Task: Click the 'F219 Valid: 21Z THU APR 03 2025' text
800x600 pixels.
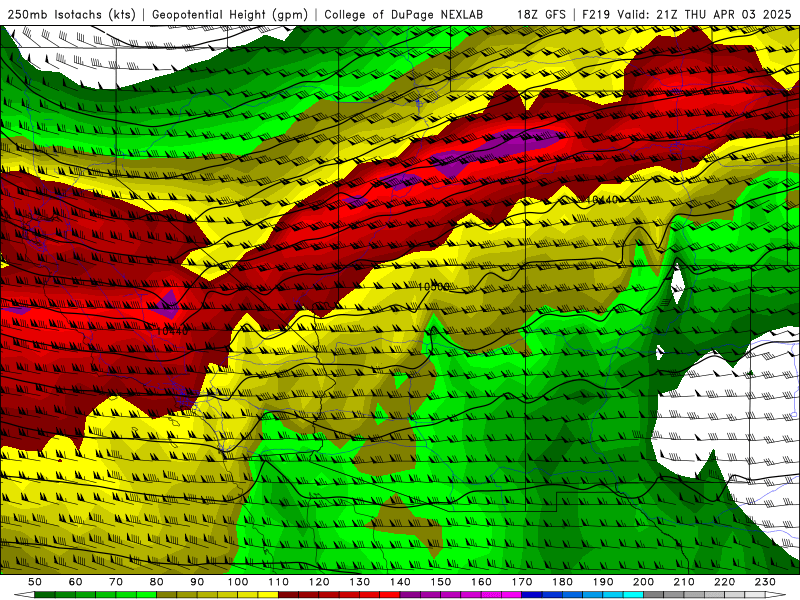Action: click(x=687, y=14)
